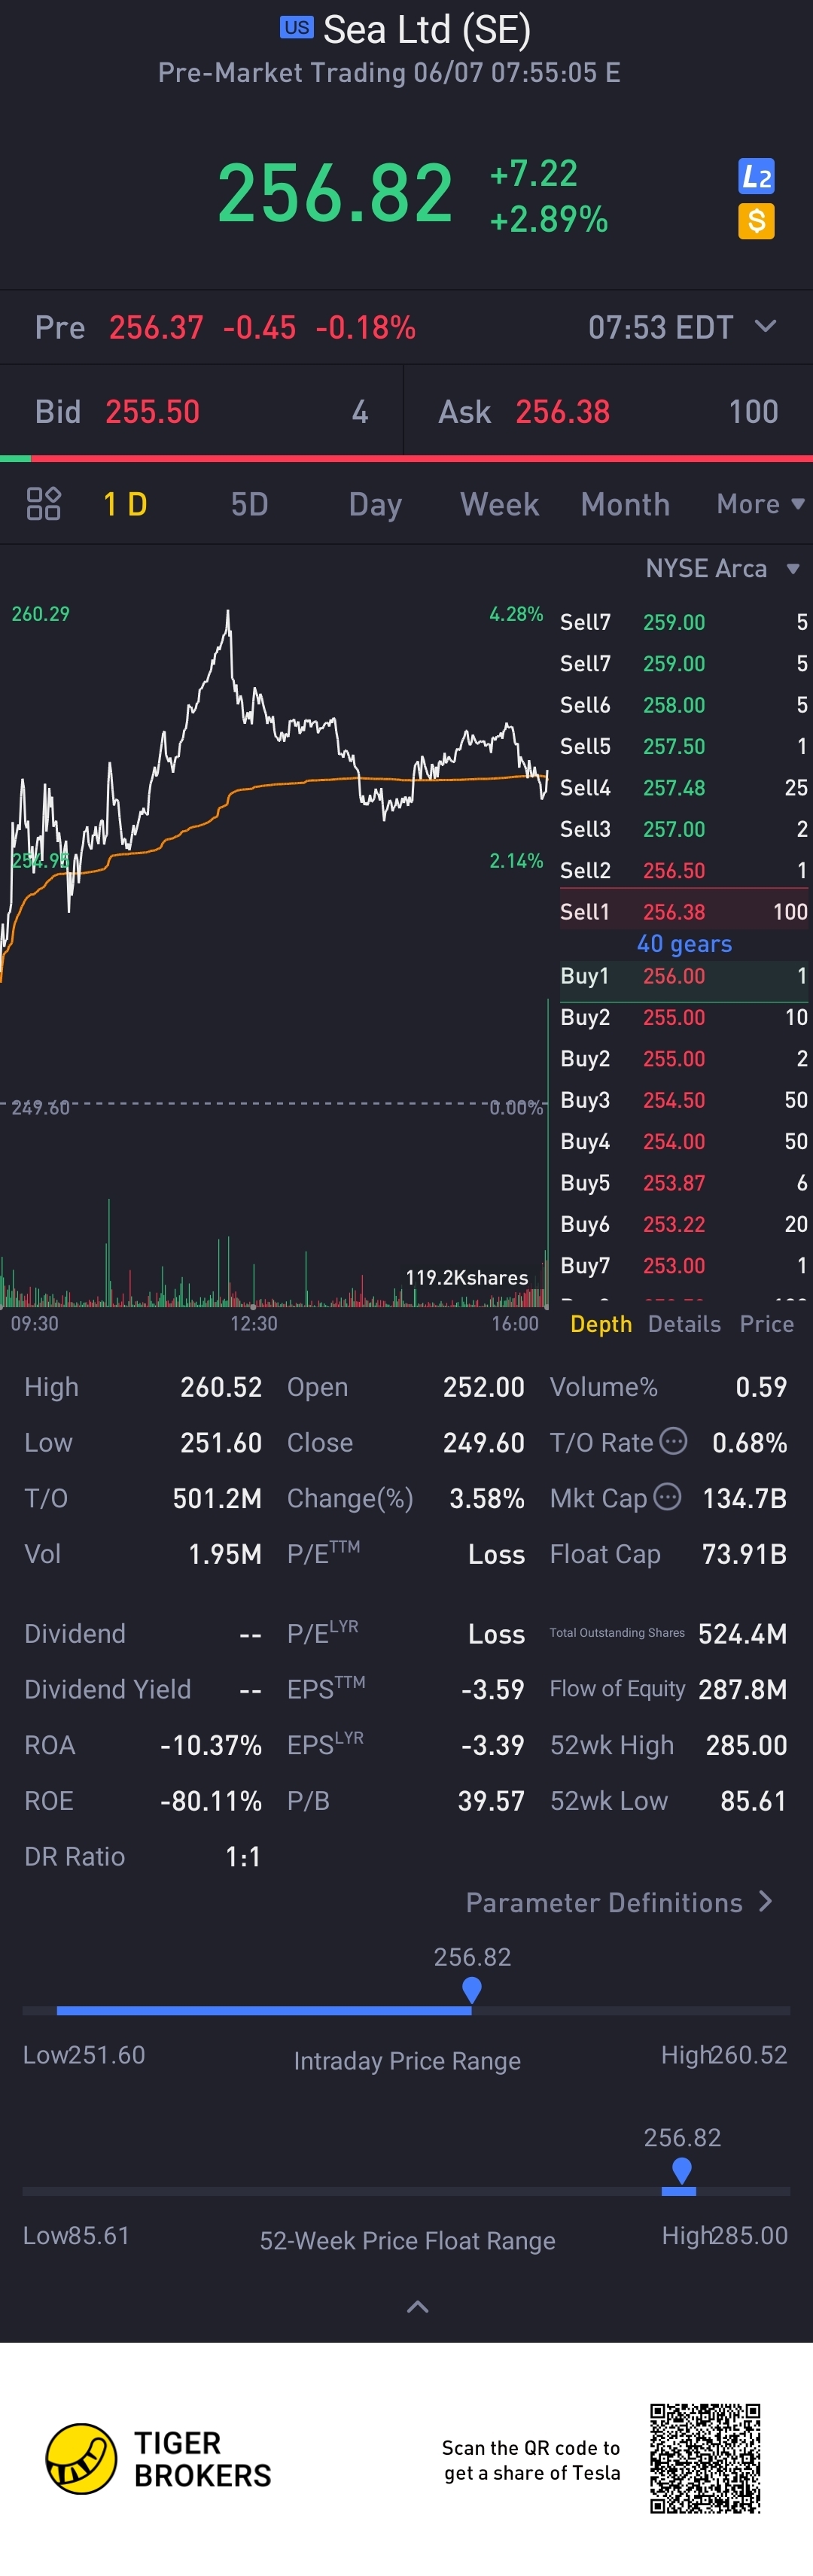The width and height of the screenshot is (813, 2576).
Task: Select the Month chart tab
Action: click(x=625, y=504)
